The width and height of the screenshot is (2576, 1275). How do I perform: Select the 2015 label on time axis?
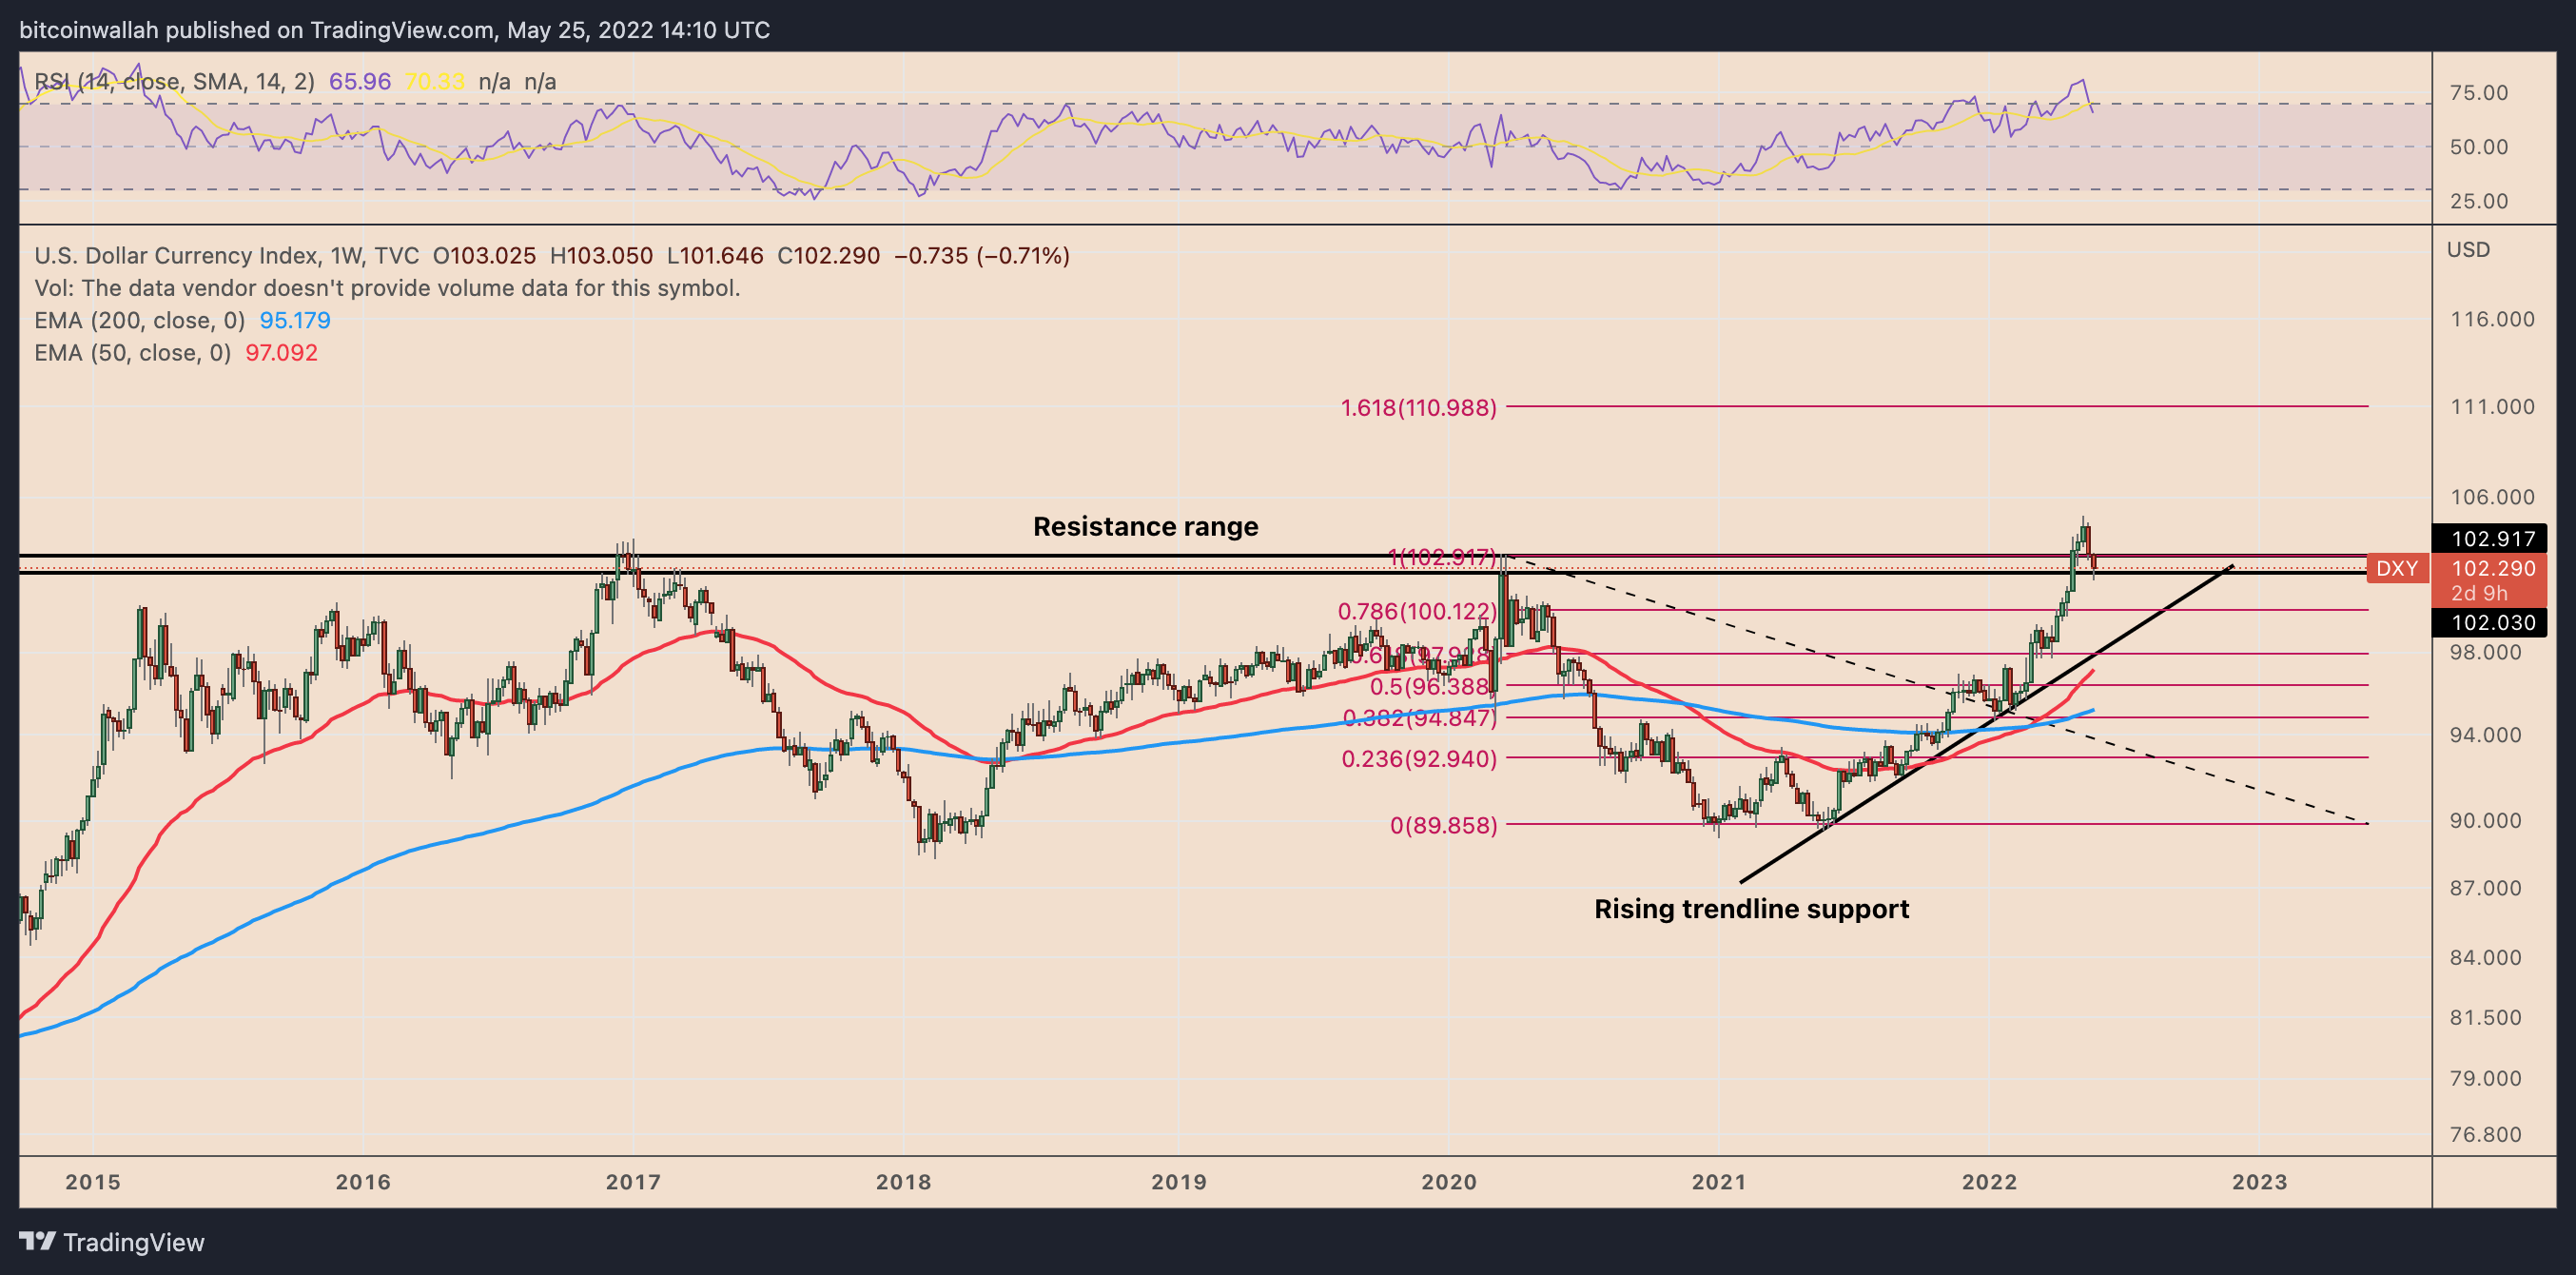click(x=93, y=1181)
